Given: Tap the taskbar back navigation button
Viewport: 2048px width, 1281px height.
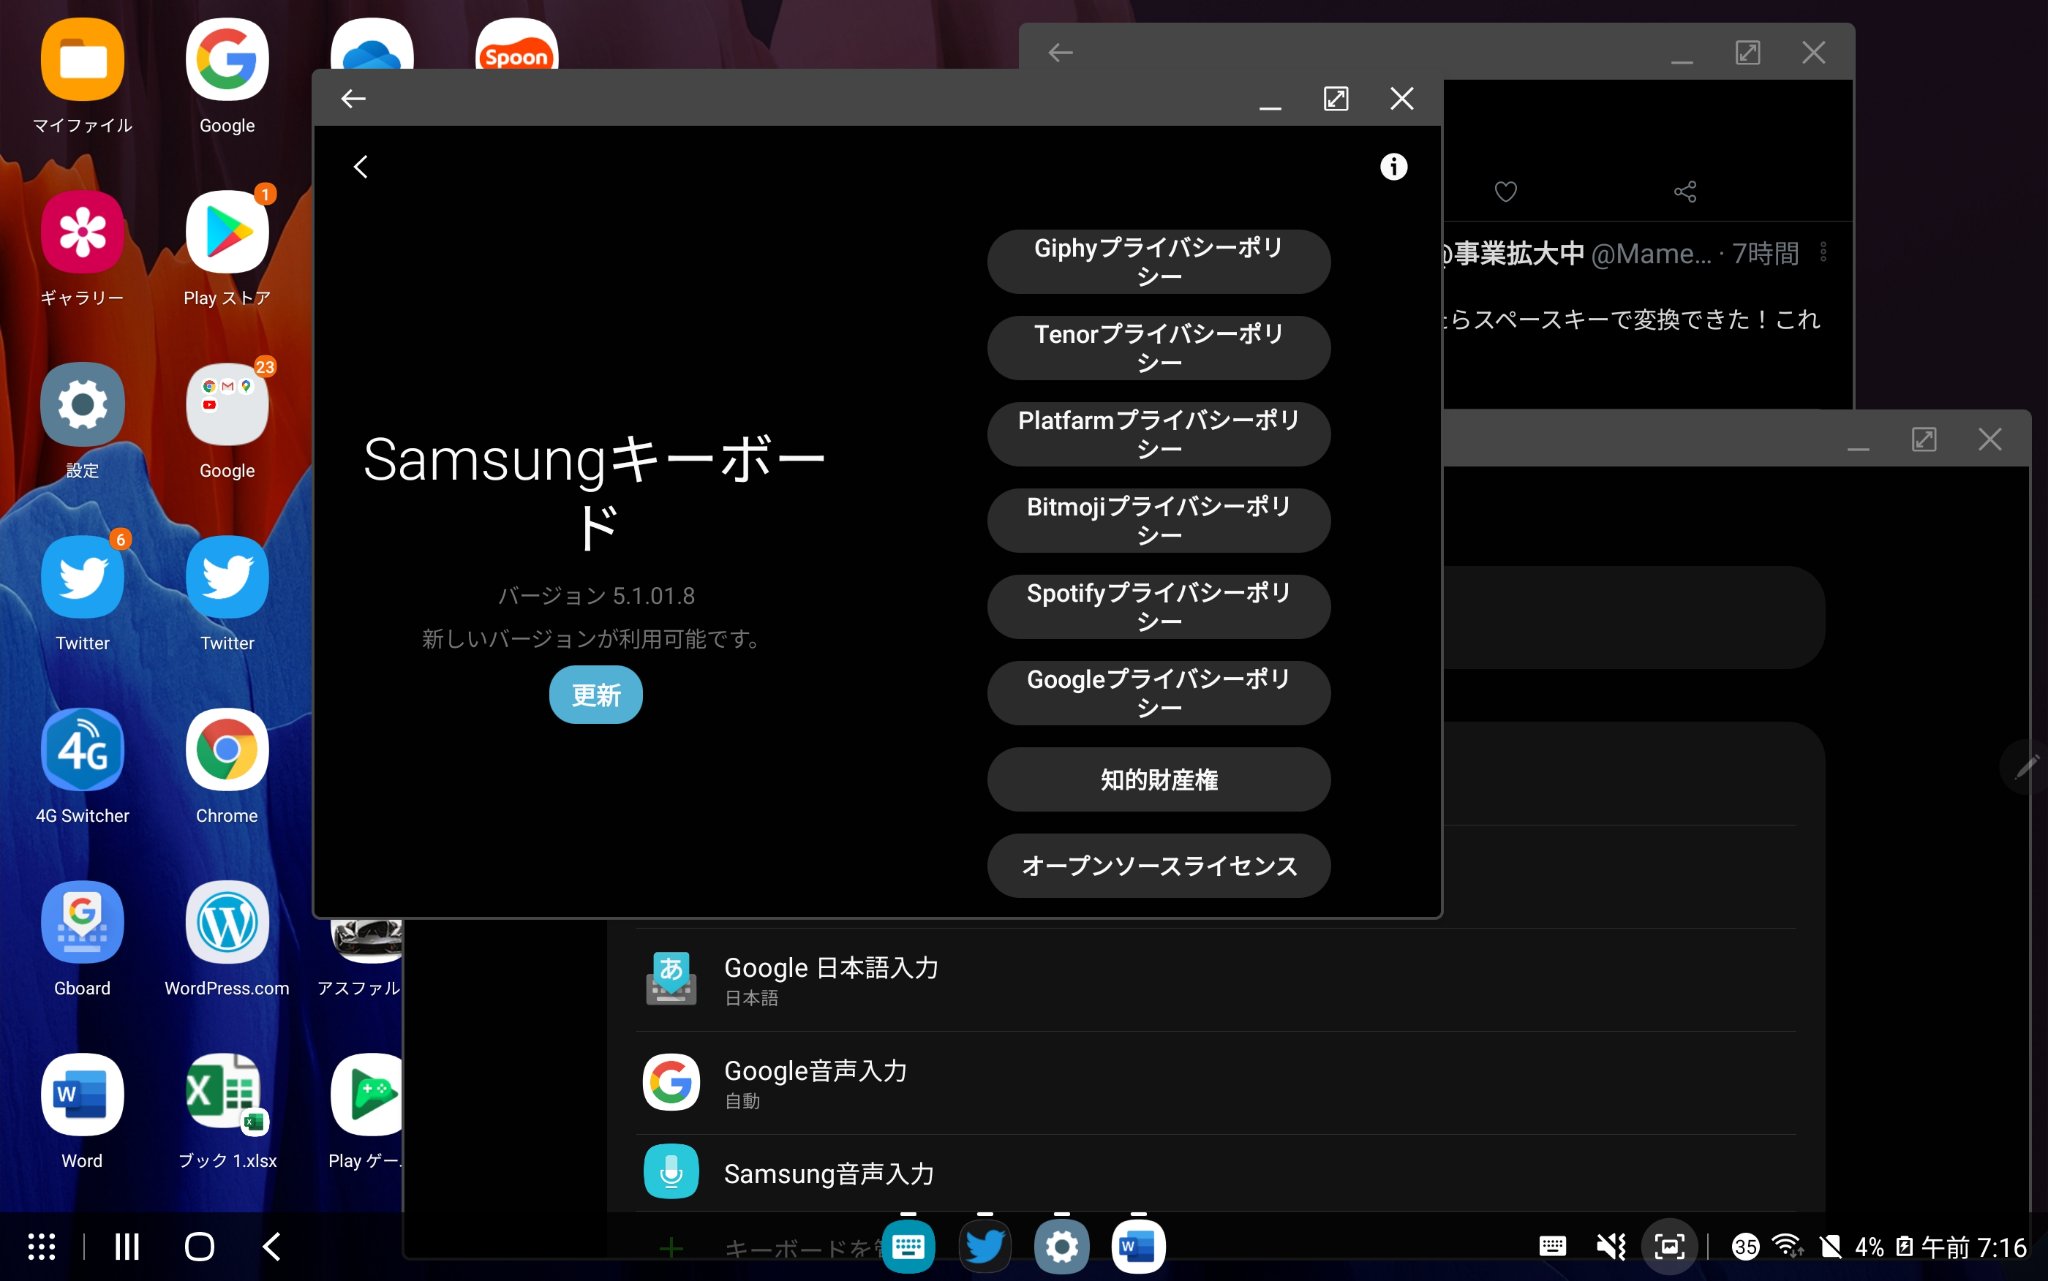Looking at the screenshot, I should click(x=271, y=1246).
